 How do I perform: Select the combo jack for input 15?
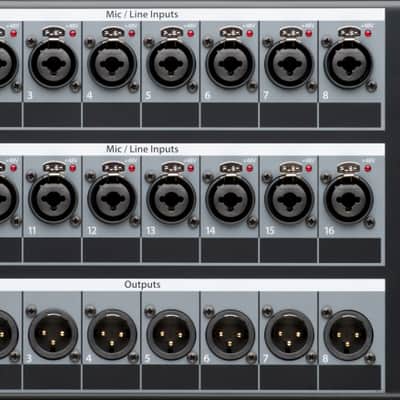[x=289, y=199]
